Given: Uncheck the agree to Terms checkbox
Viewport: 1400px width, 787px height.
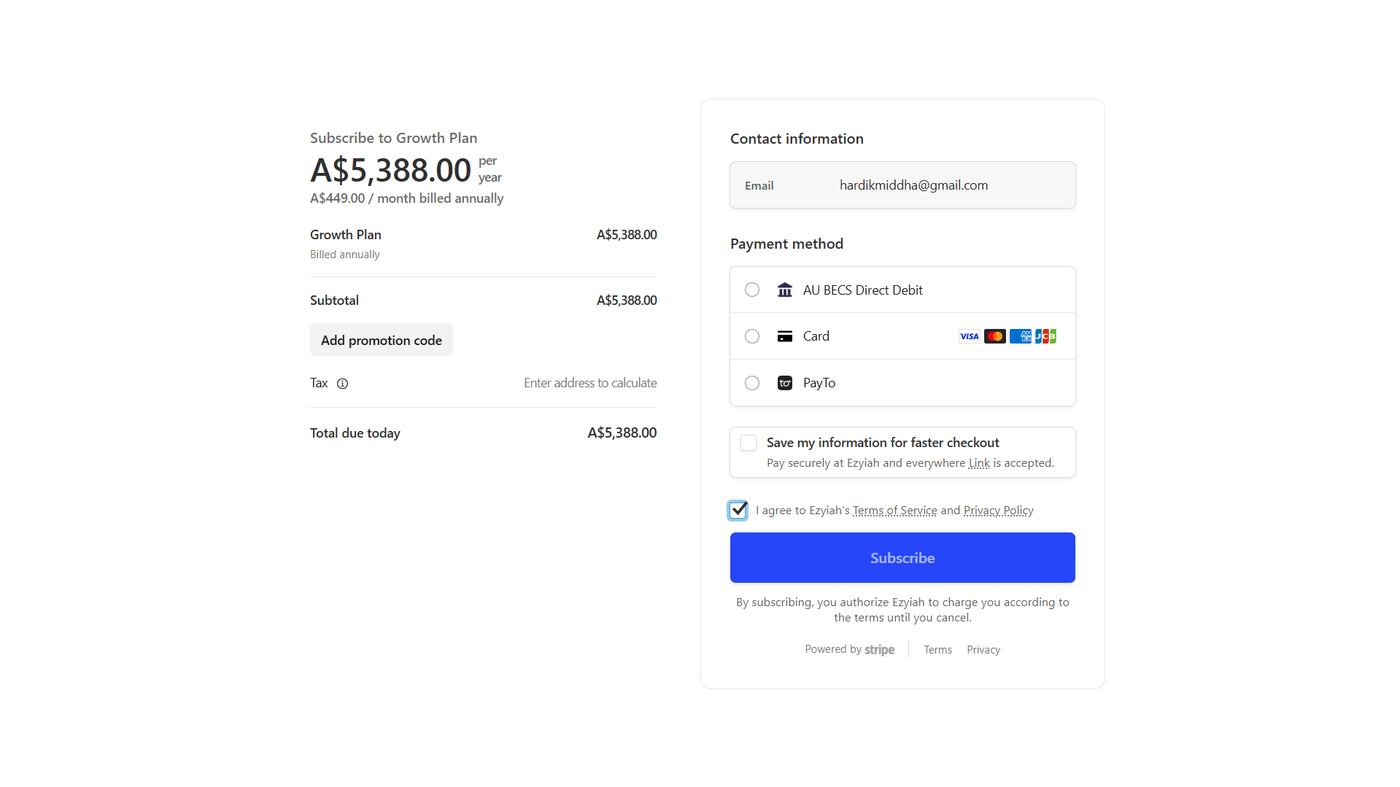Looking at the screenshot, I should [738, 510].
